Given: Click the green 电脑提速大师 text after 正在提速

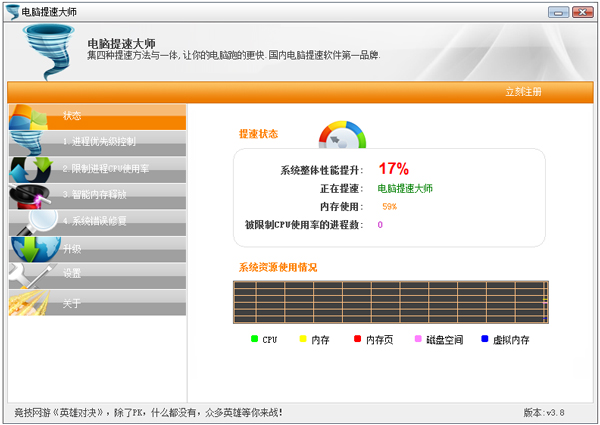Looking at the screenshot, I should [x=405, y=188].
